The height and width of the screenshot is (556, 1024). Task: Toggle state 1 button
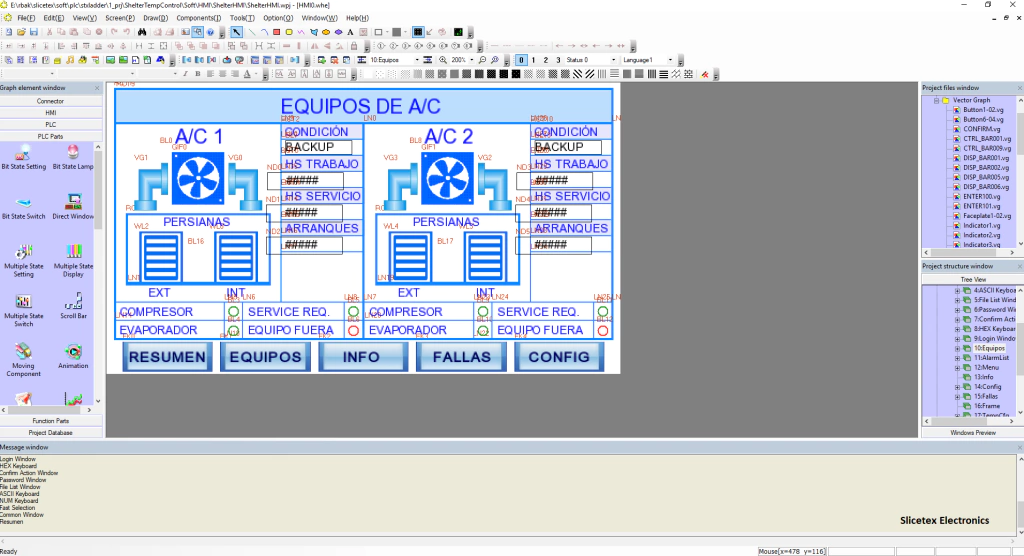click(534, 60)
